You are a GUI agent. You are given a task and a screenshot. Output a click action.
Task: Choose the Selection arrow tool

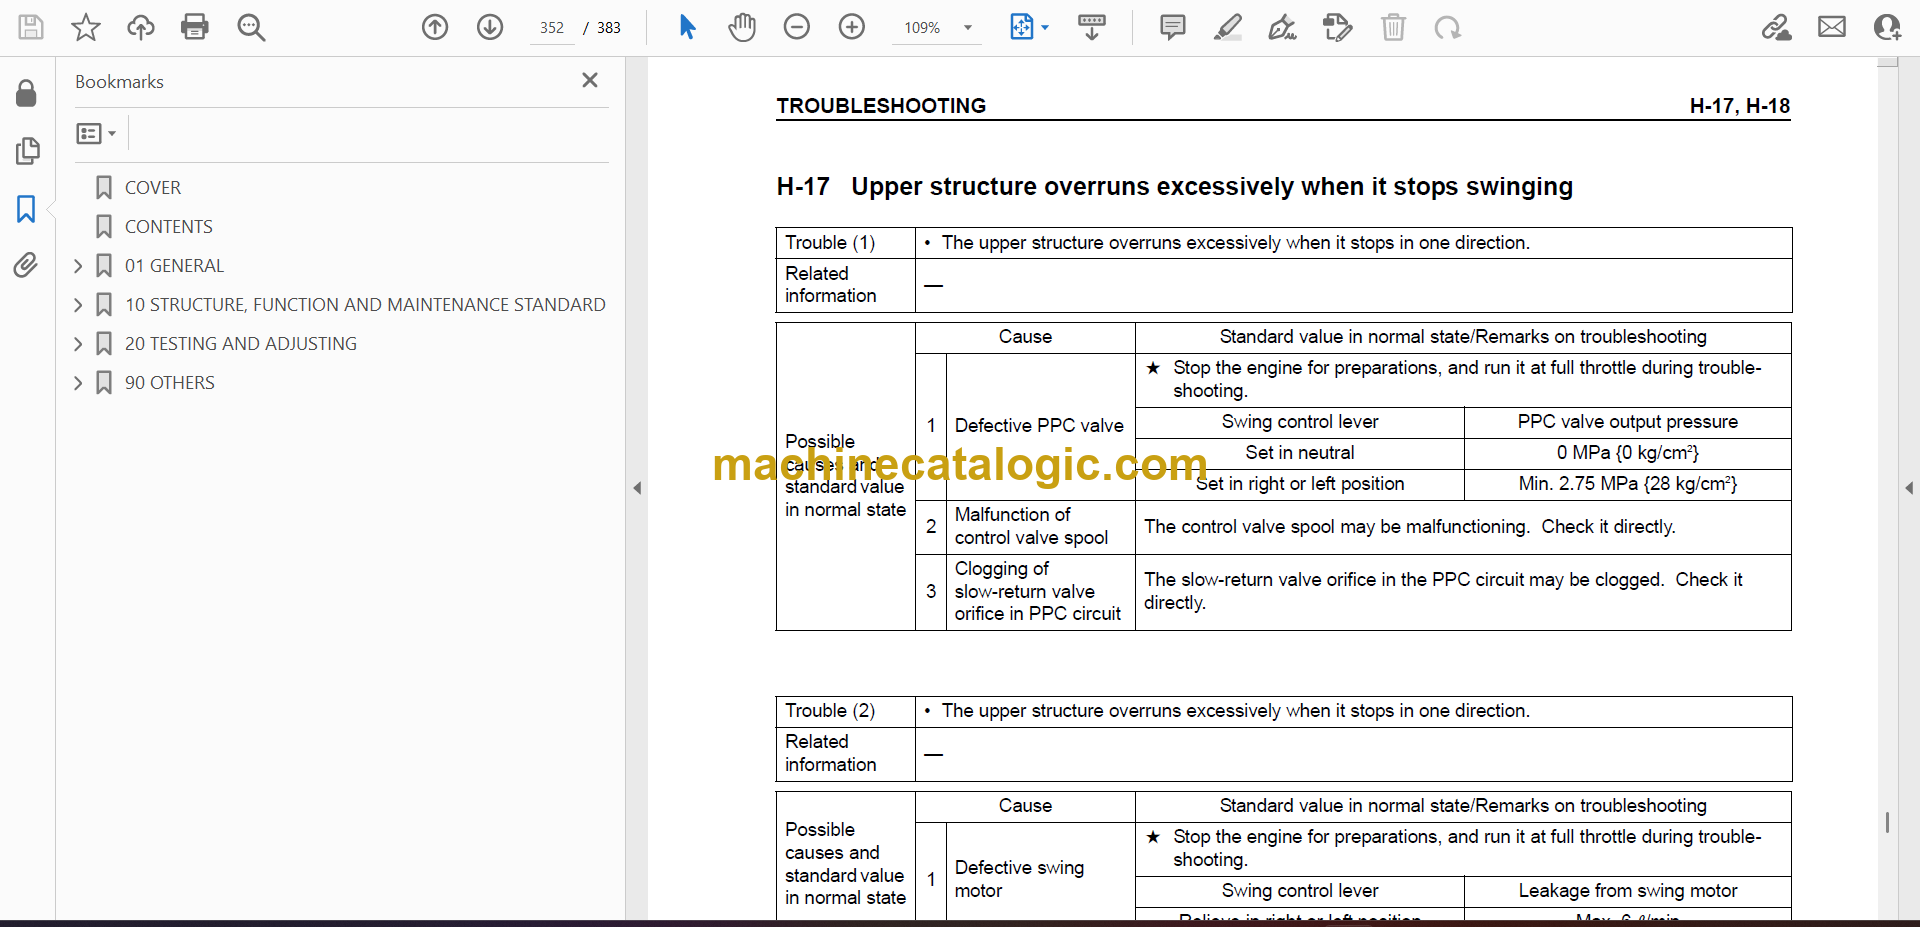(687, 27)
